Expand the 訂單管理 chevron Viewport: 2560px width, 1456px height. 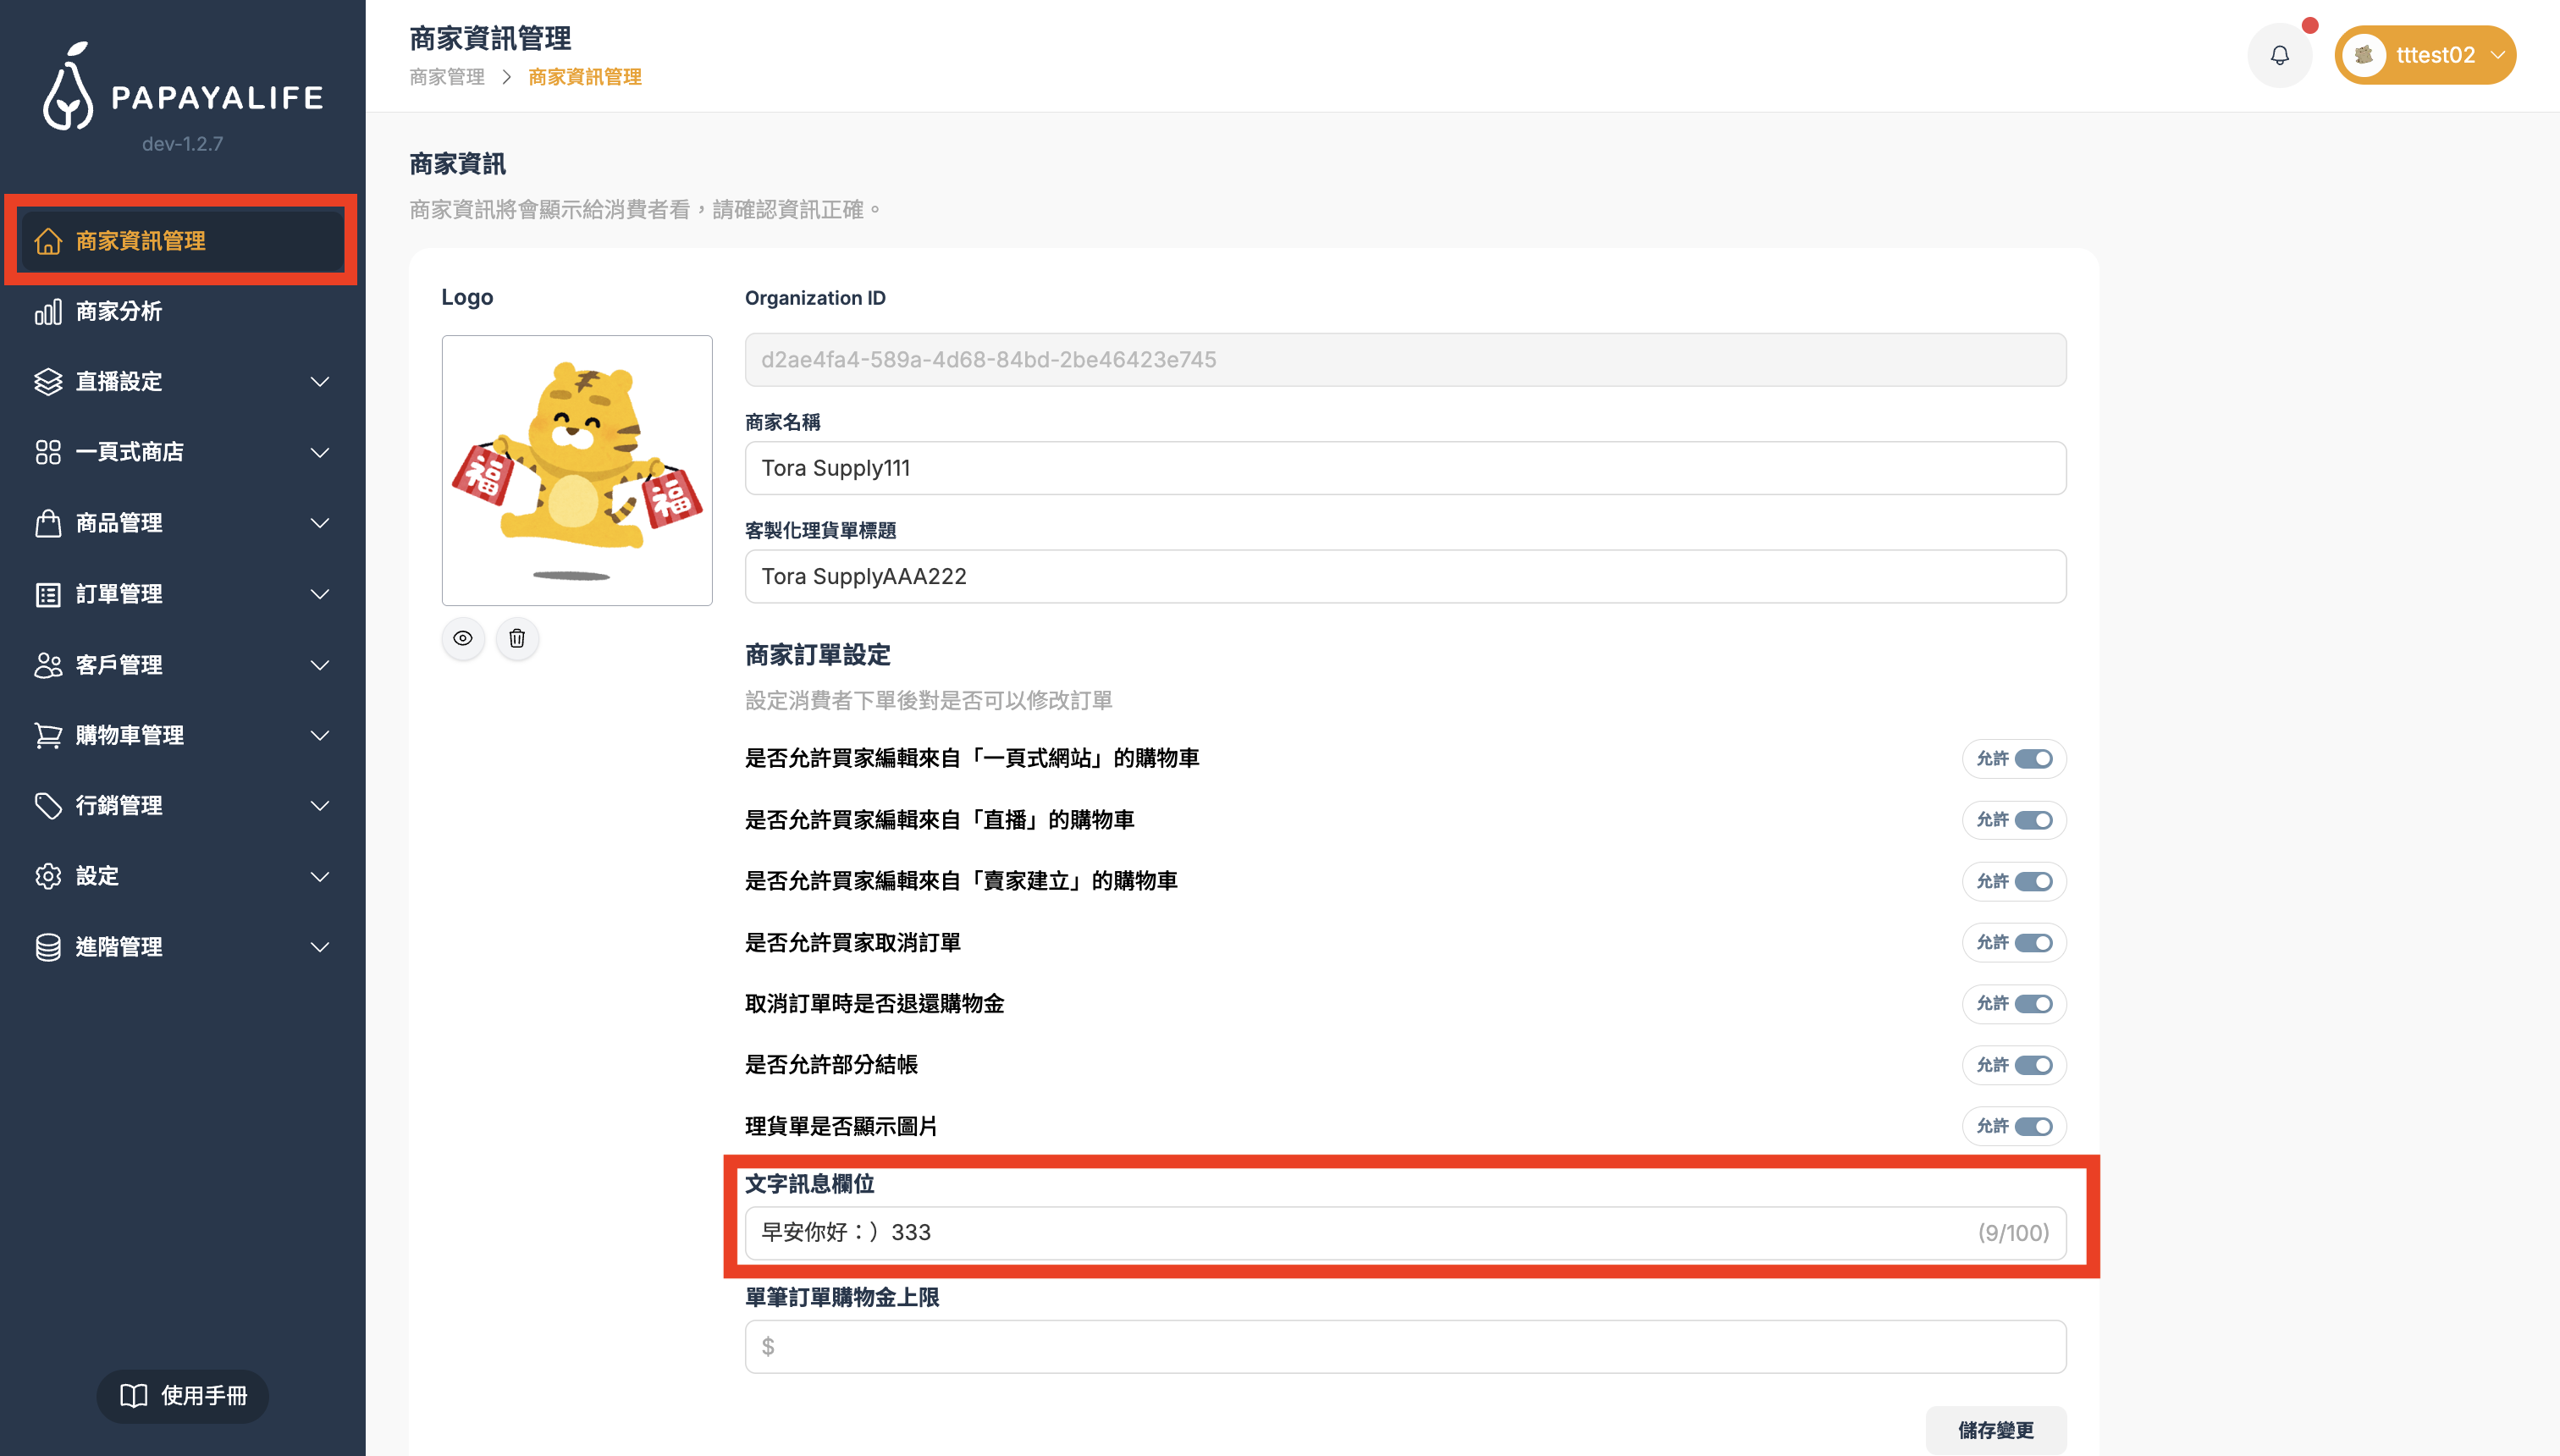[320, 594]
